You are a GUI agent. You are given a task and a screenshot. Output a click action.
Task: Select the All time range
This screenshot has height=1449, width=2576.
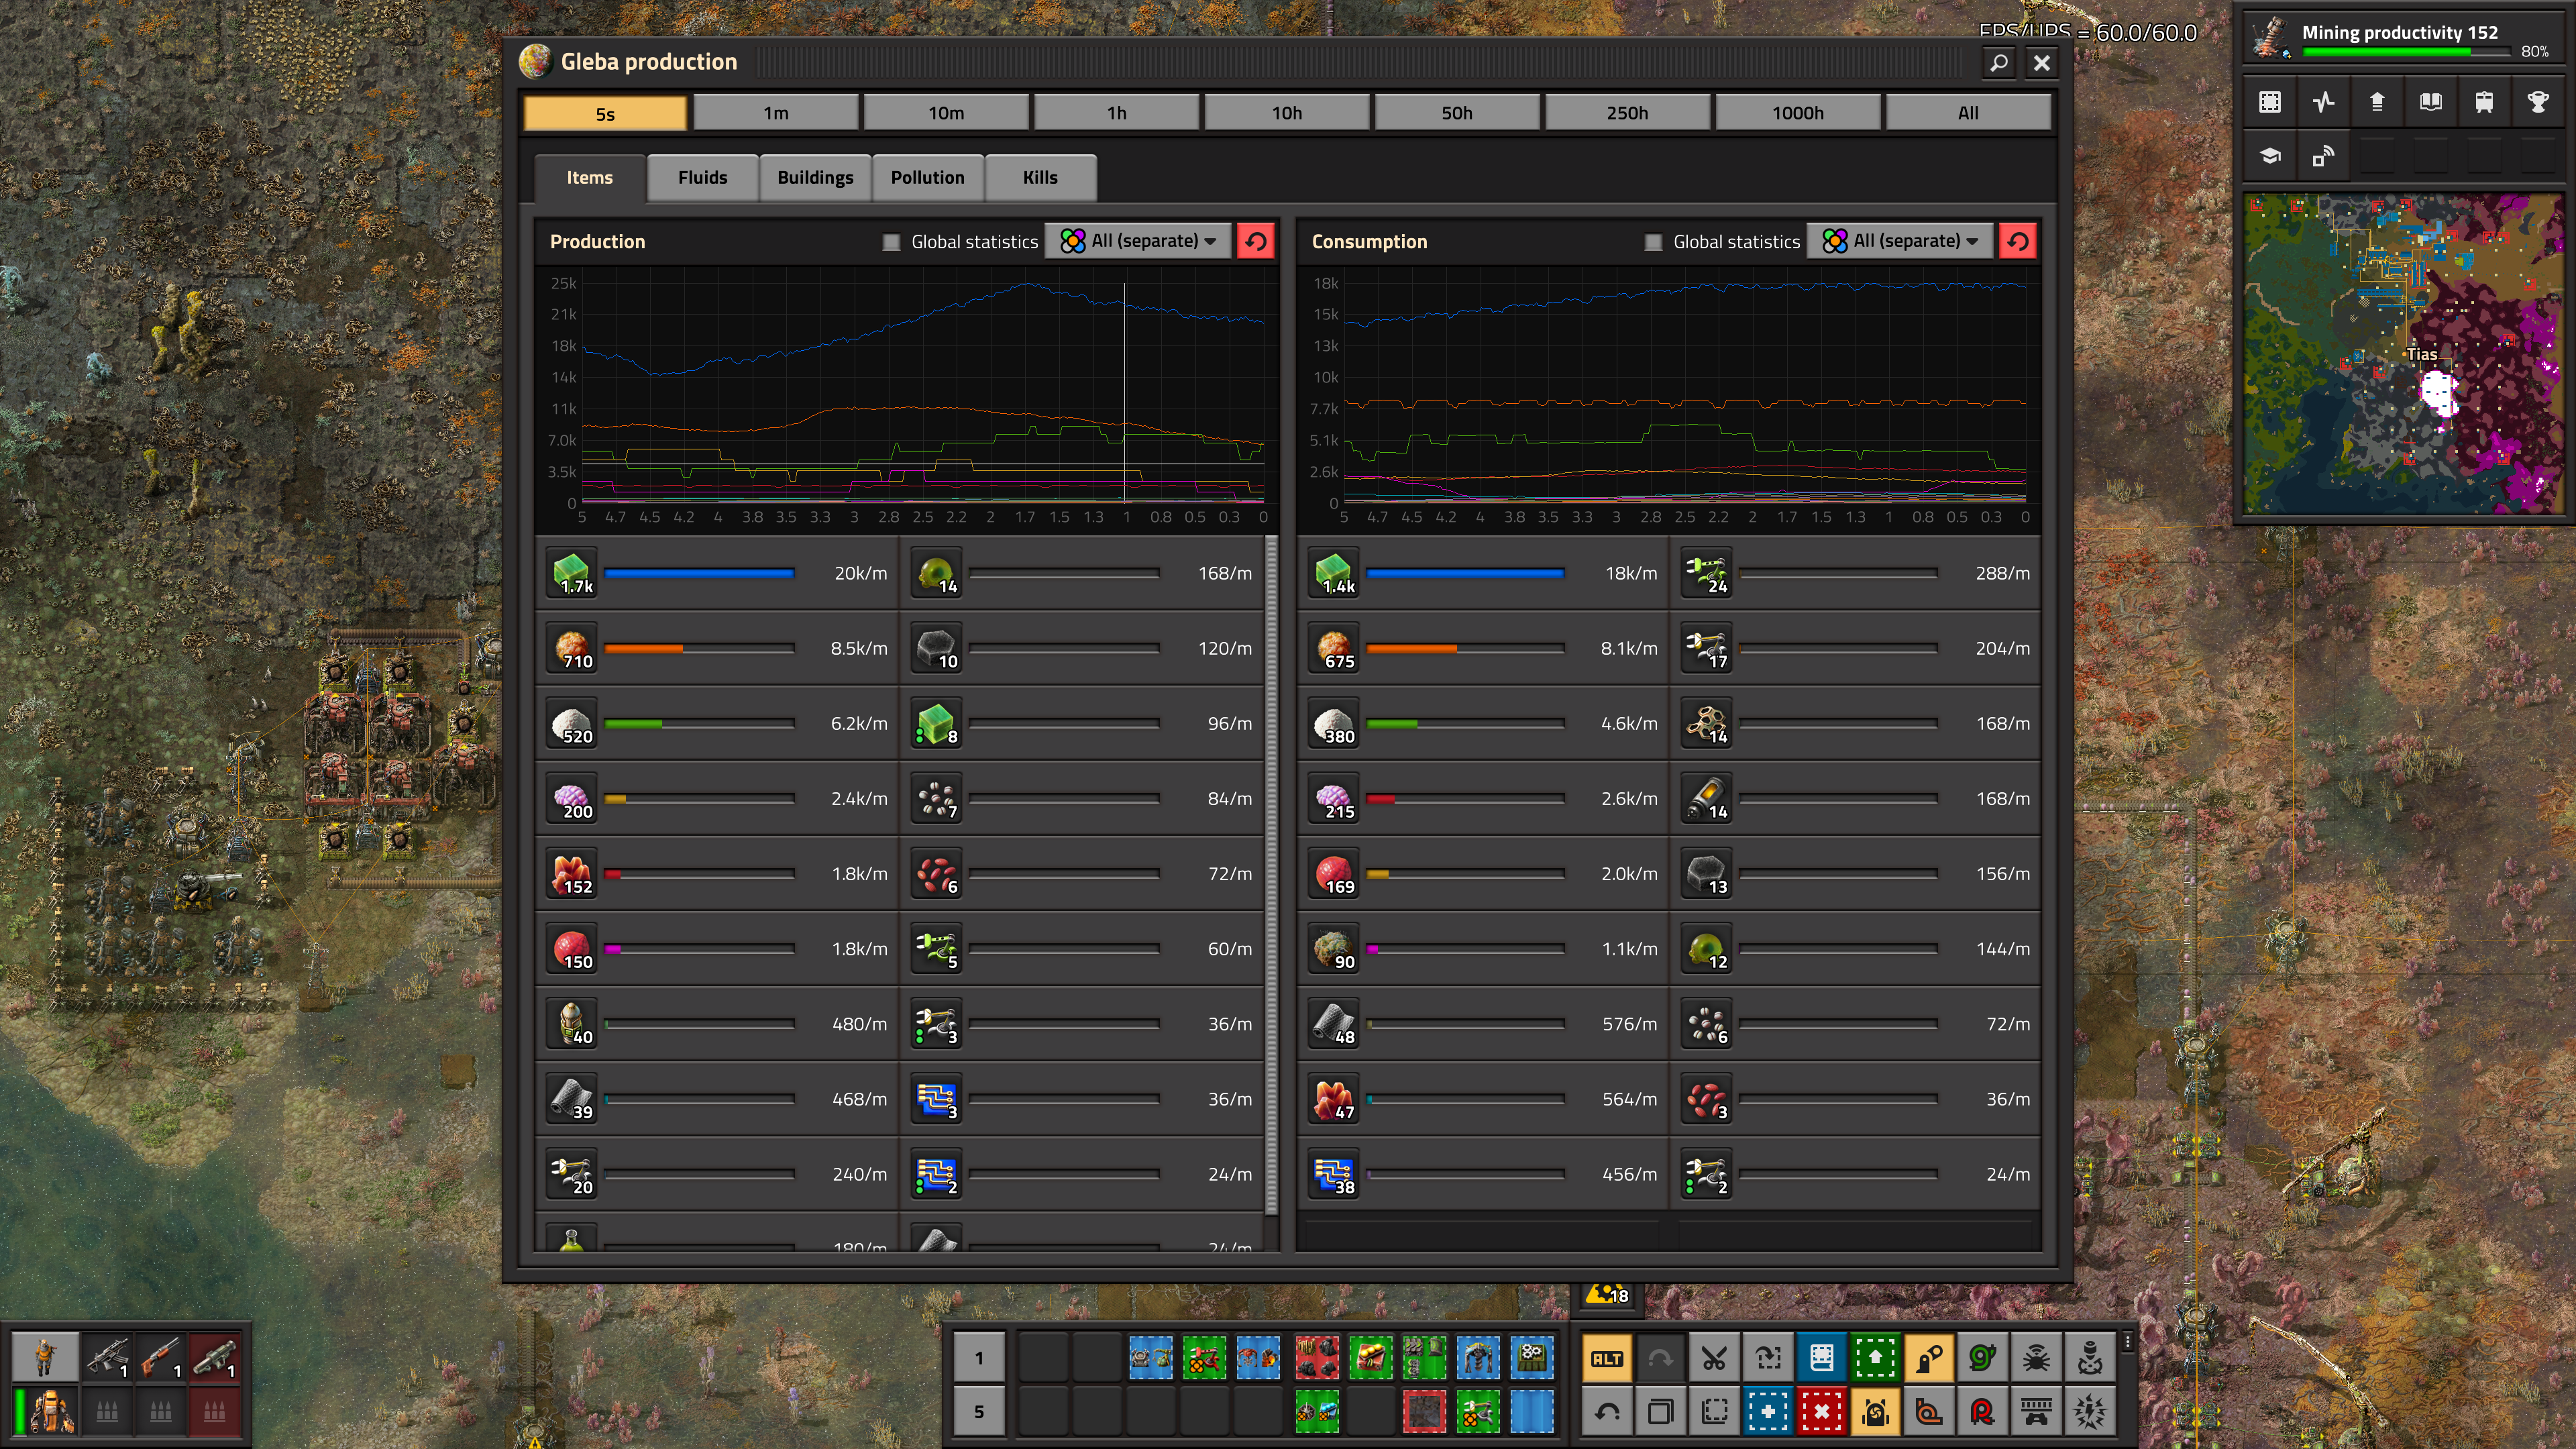(x=1968, y=113)
